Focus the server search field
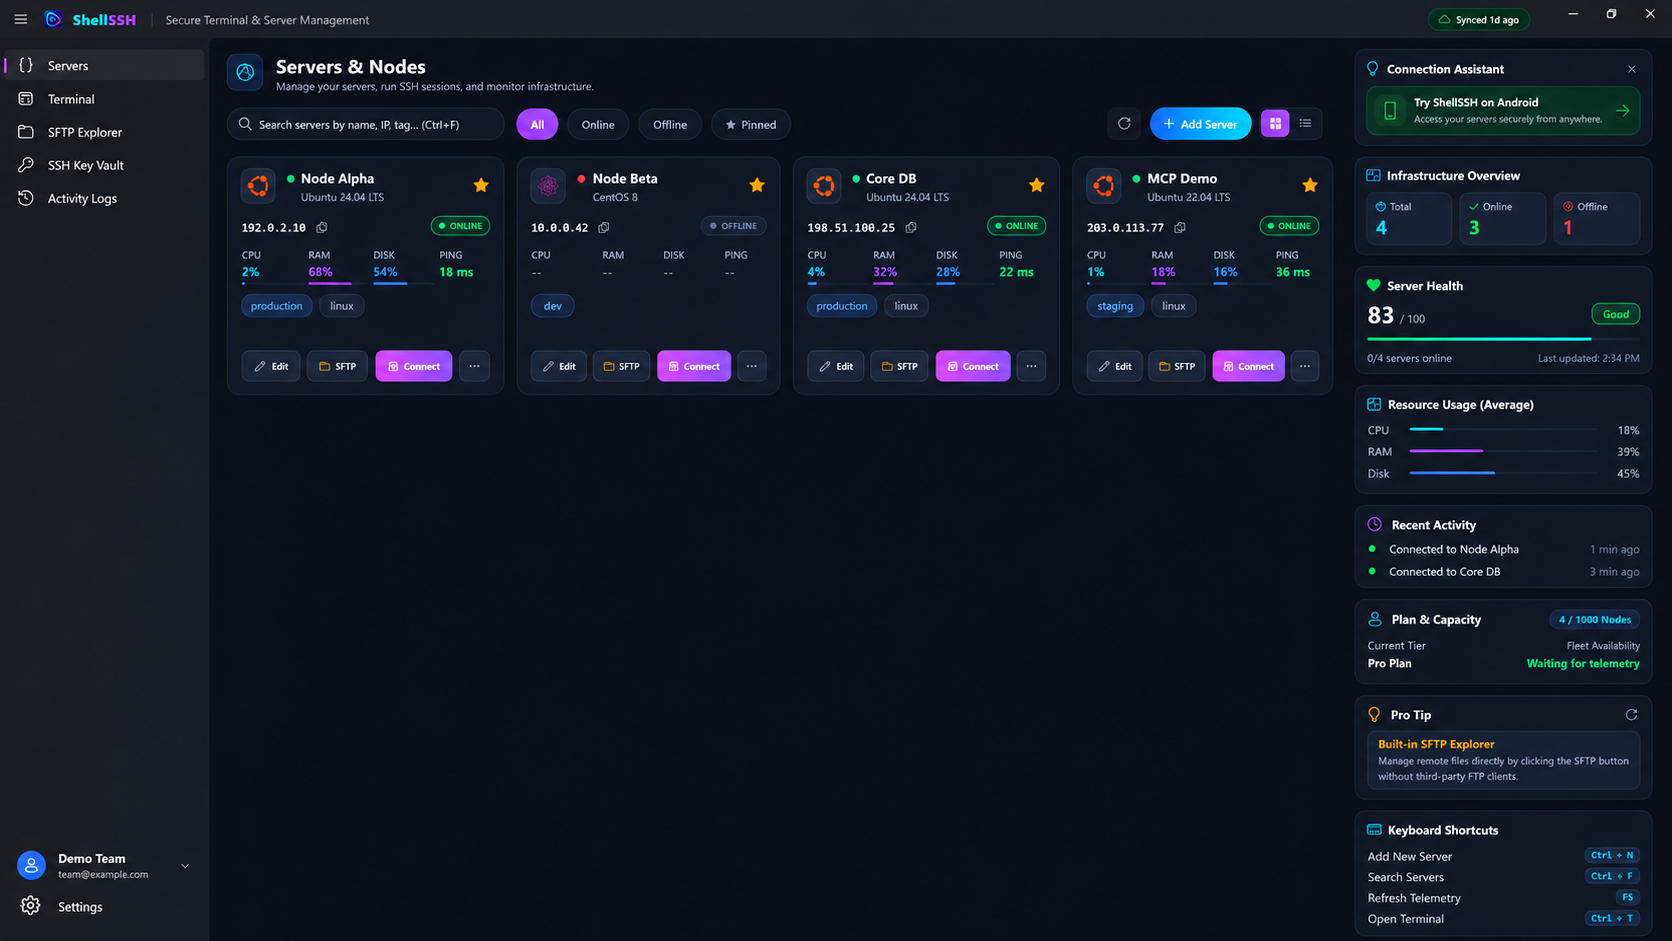 pos(366,124)
